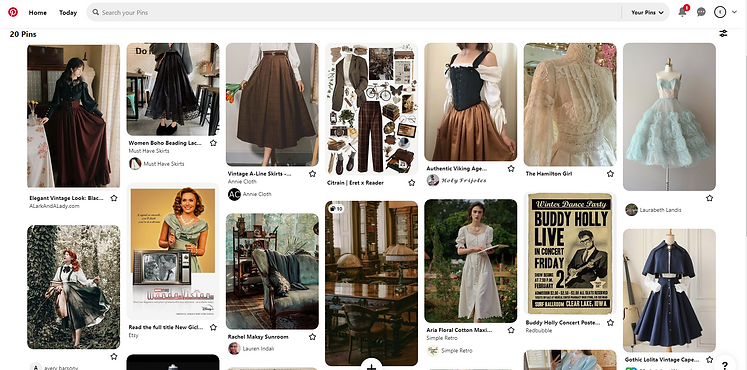This screenshot has height=370, width=747.
Task: Star the Laurabeth Landis blue tulle dress pin
Action: point(709,198)
